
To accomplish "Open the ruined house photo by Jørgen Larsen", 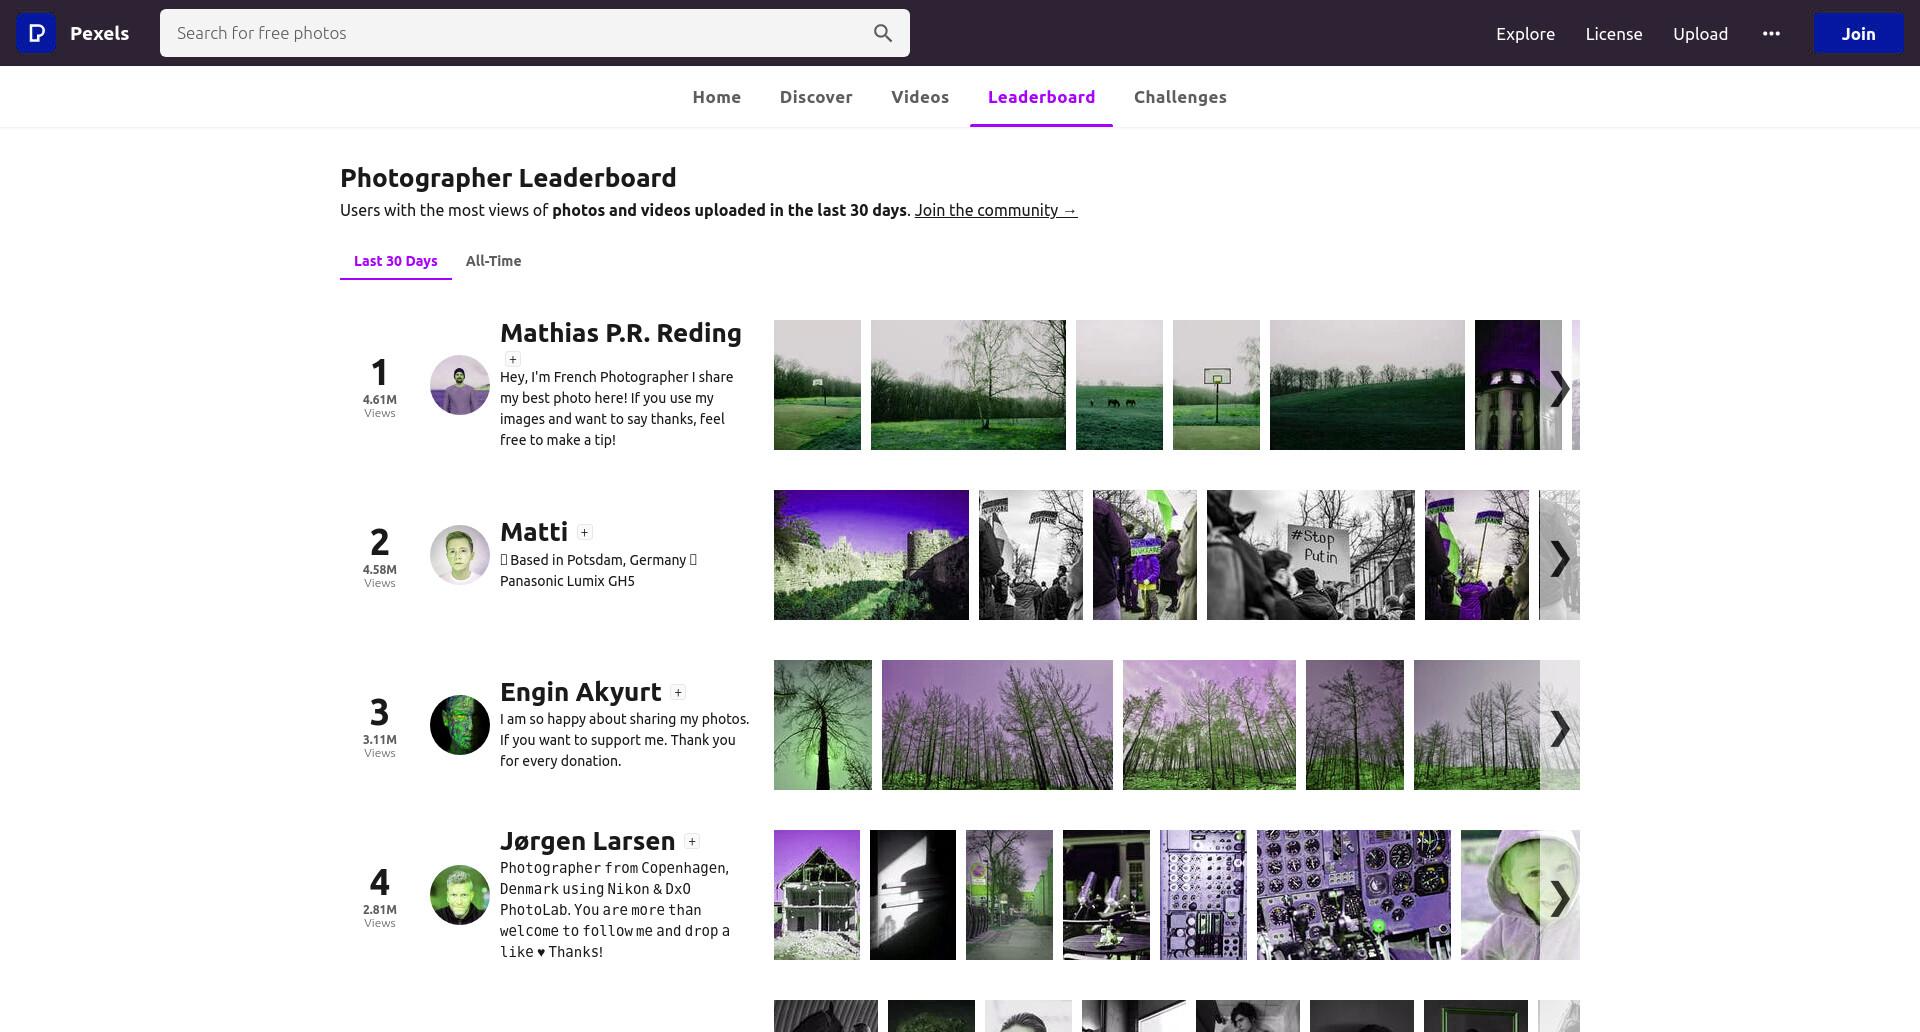I will [817, 895].
